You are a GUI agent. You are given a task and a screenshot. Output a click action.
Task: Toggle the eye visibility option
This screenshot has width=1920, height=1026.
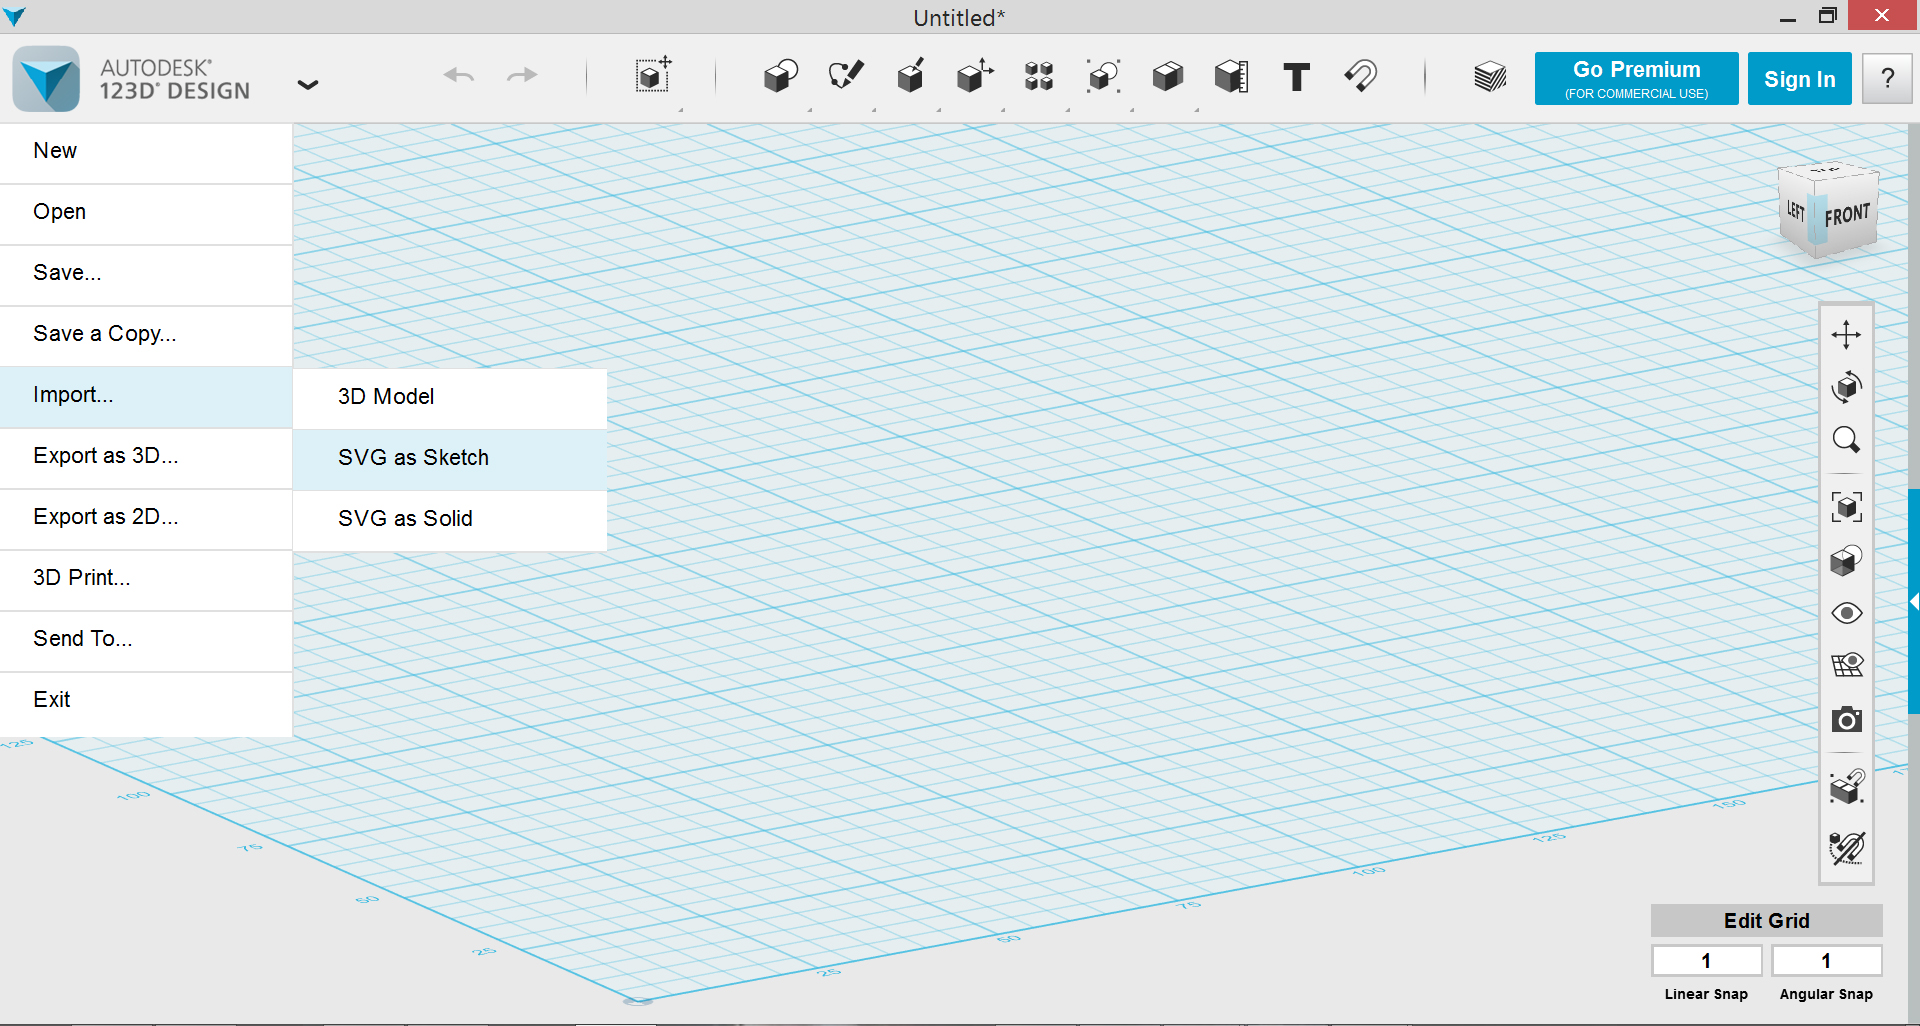click(1846, 613)
